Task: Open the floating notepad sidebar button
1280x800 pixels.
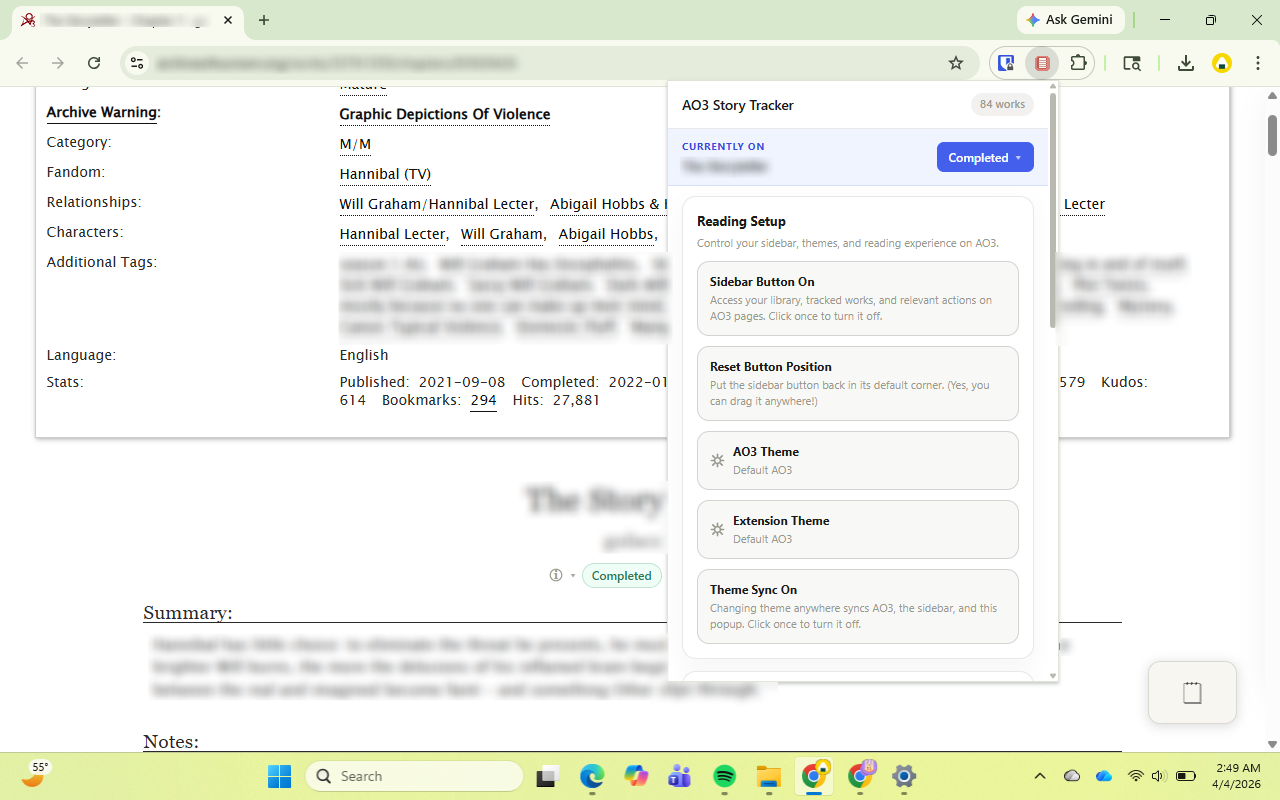Action: click(x=1192, y=692)
